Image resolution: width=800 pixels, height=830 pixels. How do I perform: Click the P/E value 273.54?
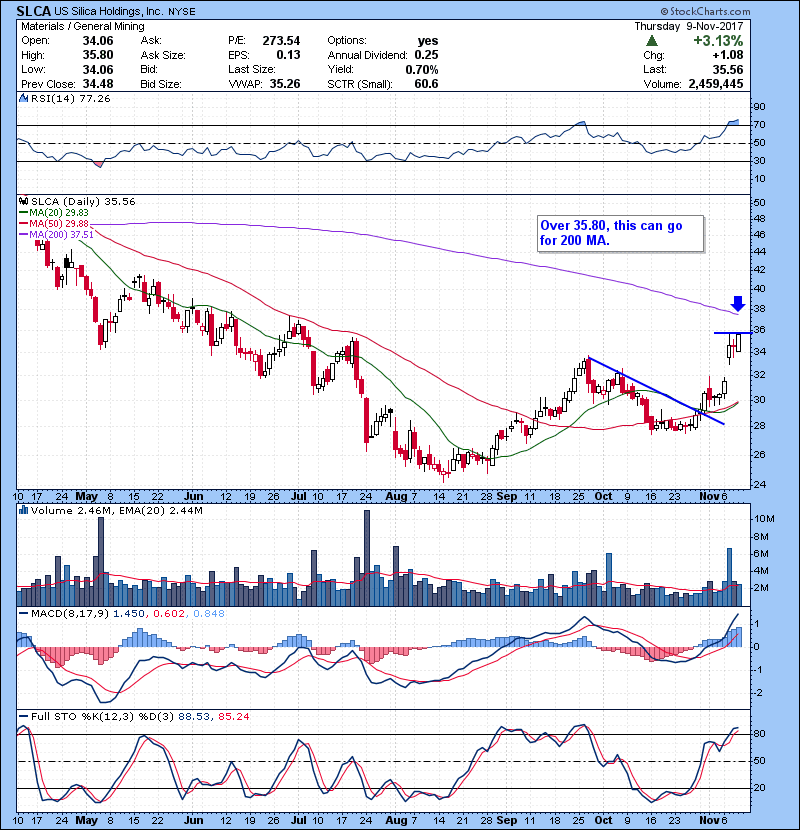click(281, 41)
